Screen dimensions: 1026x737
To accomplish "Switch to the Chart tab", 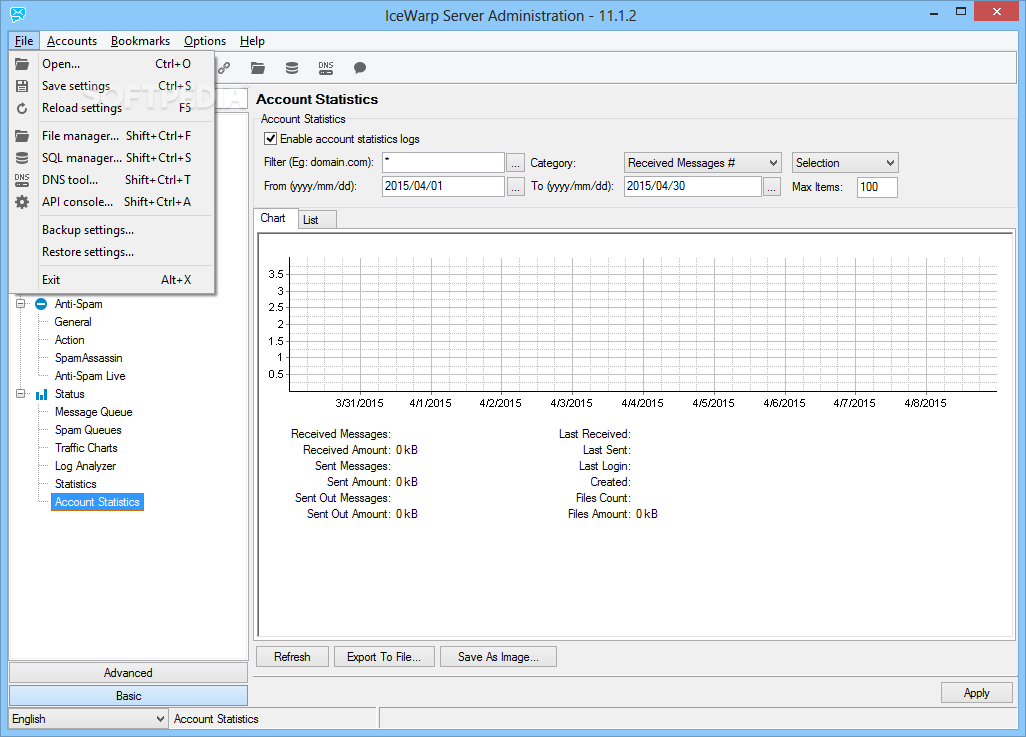I will coord(274,219).
